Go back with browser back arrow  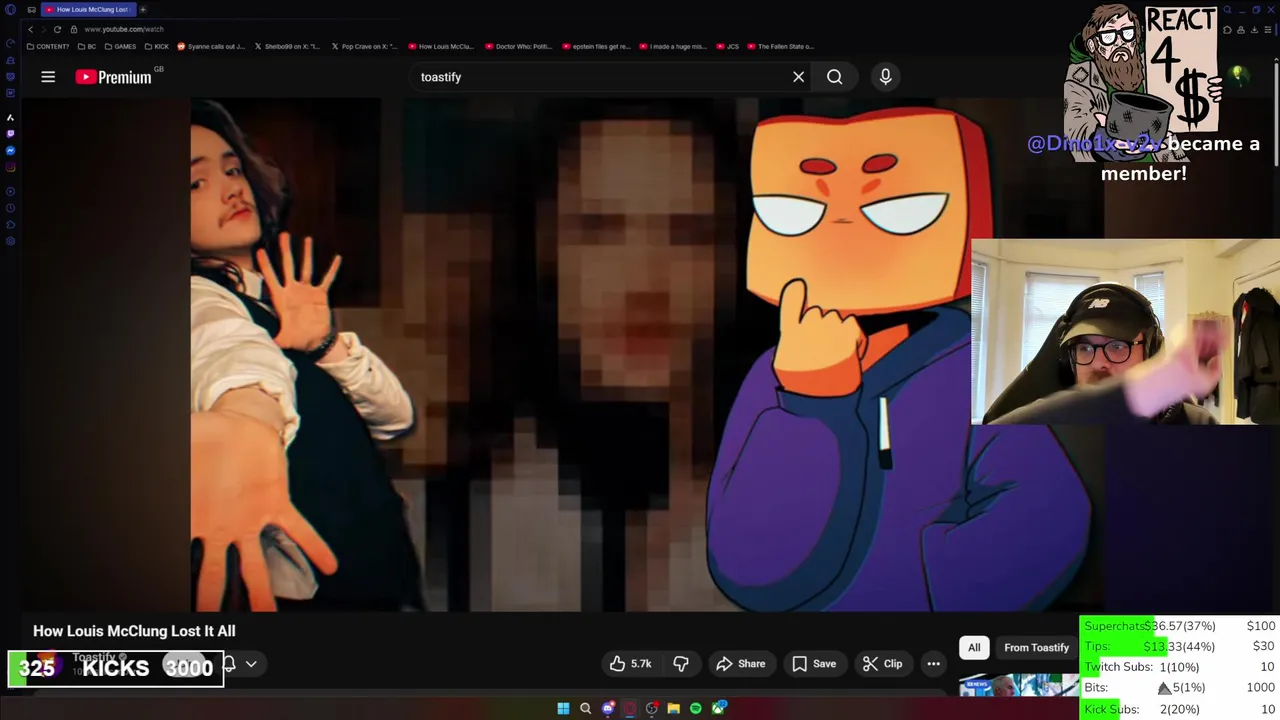pos(30,29)
